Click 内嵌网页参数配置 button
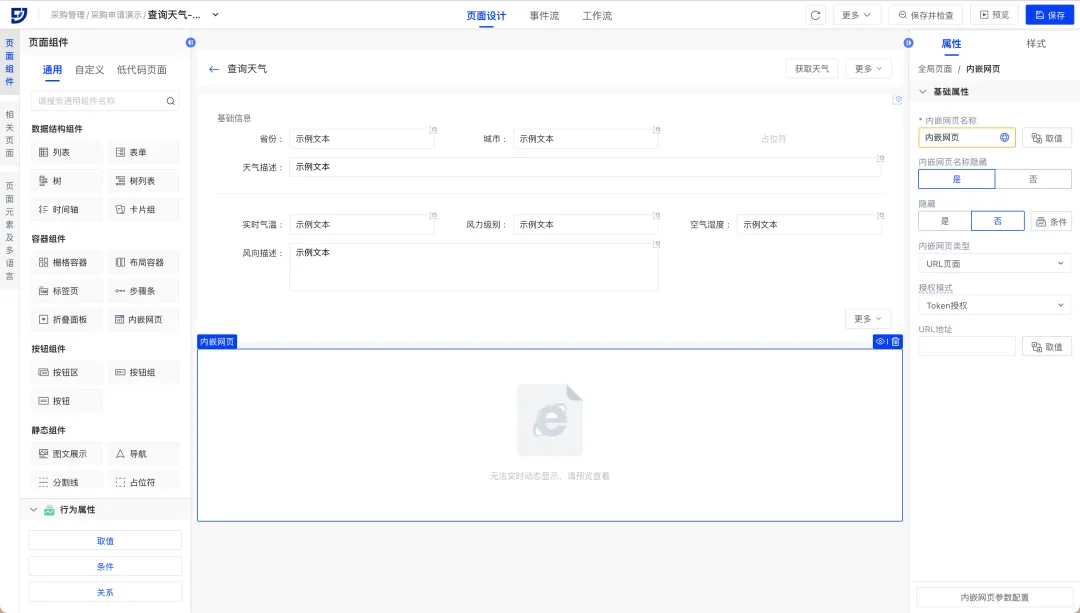Image resolution: width=1080 pixels, height=613 pixels. click(x=995, y=597)
